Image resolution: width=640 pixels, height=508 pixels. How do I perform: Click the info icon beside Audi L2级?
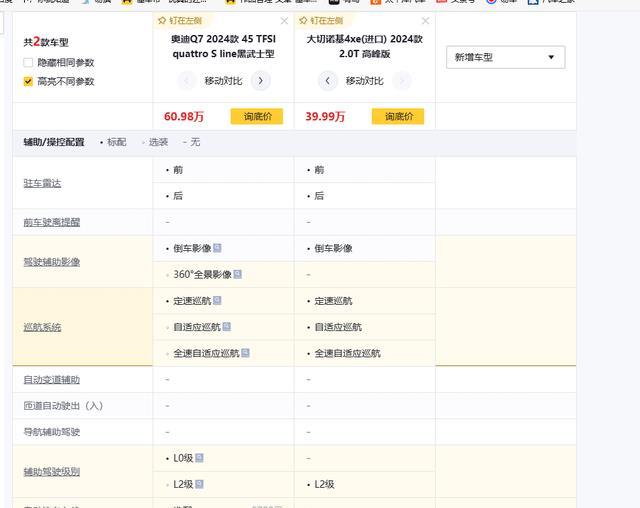click(x=199, y=484)
